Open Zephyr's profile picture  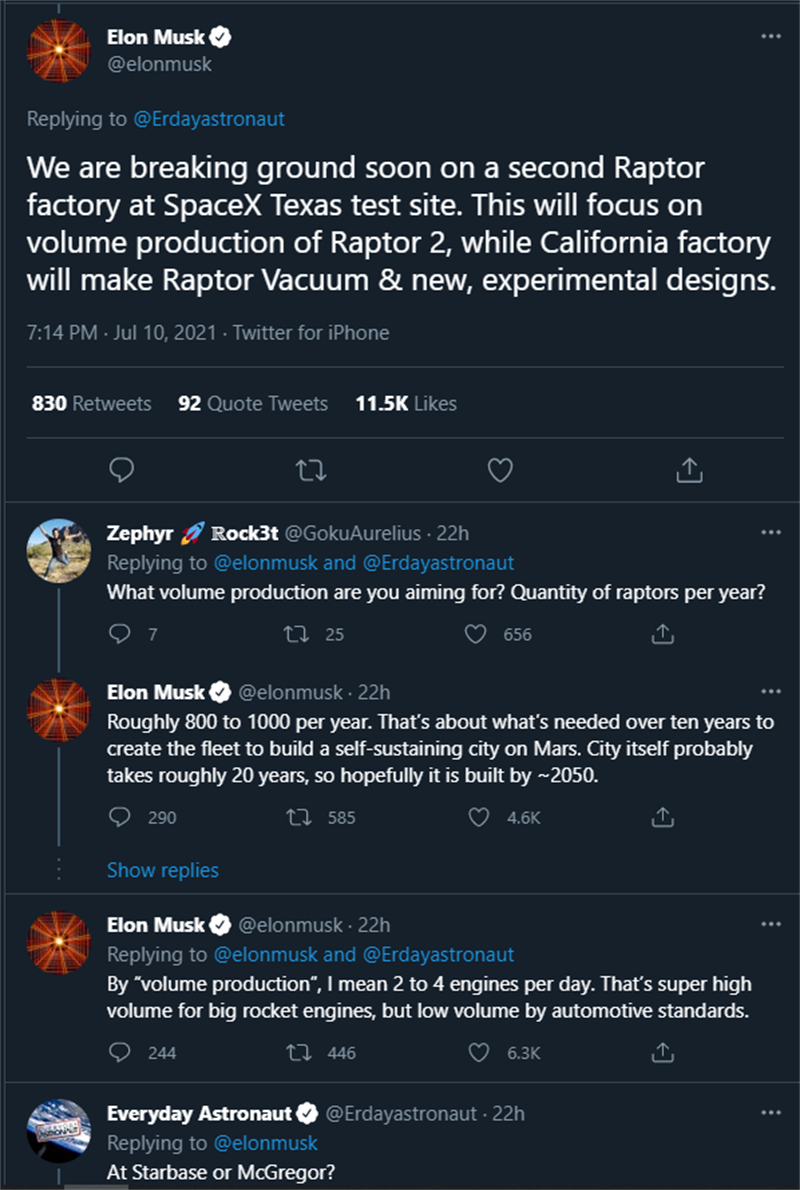click(x=57, y=549)
